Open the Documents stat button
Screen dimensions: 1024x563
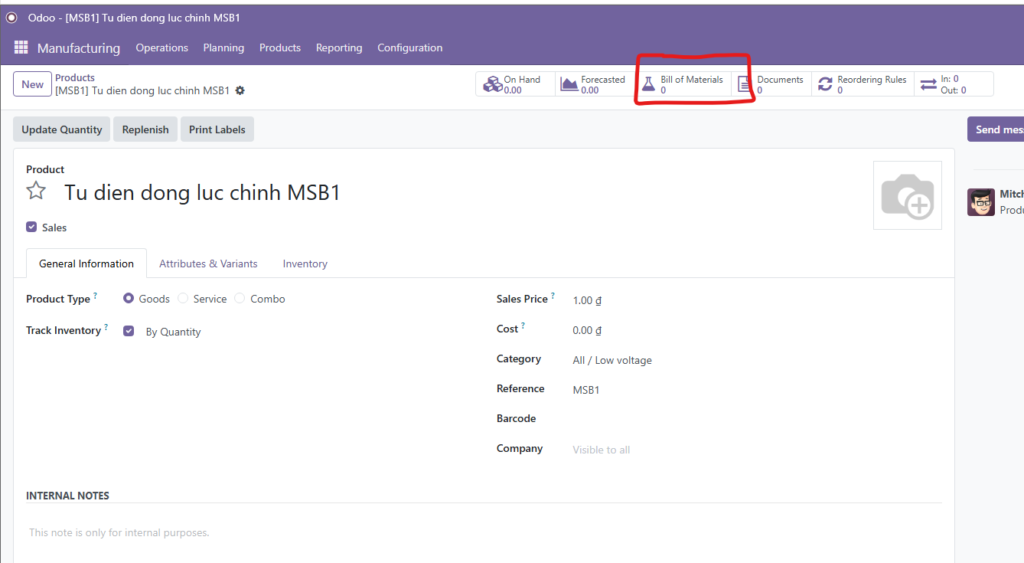coord(771,84)
